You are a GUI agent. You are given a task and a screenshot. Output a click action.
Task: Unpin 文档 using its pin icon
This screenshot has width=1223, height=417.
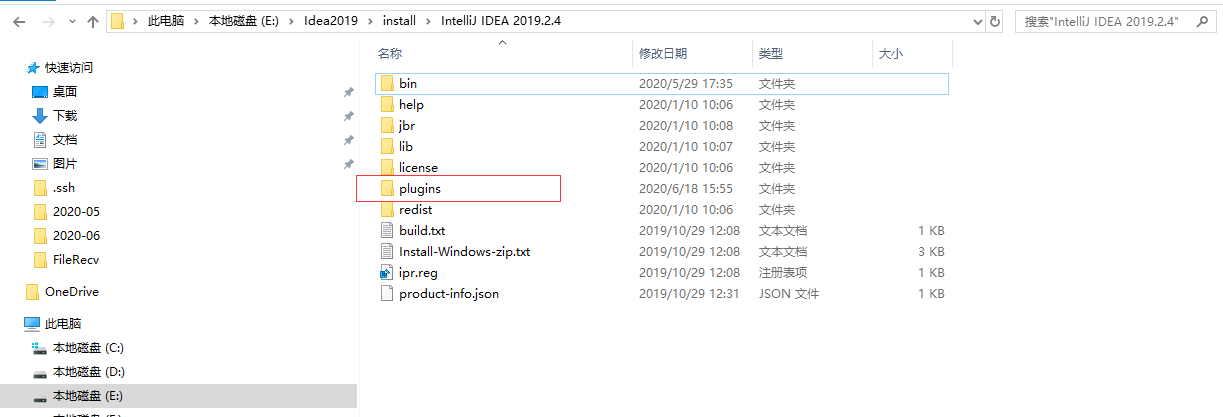[348, 140]
